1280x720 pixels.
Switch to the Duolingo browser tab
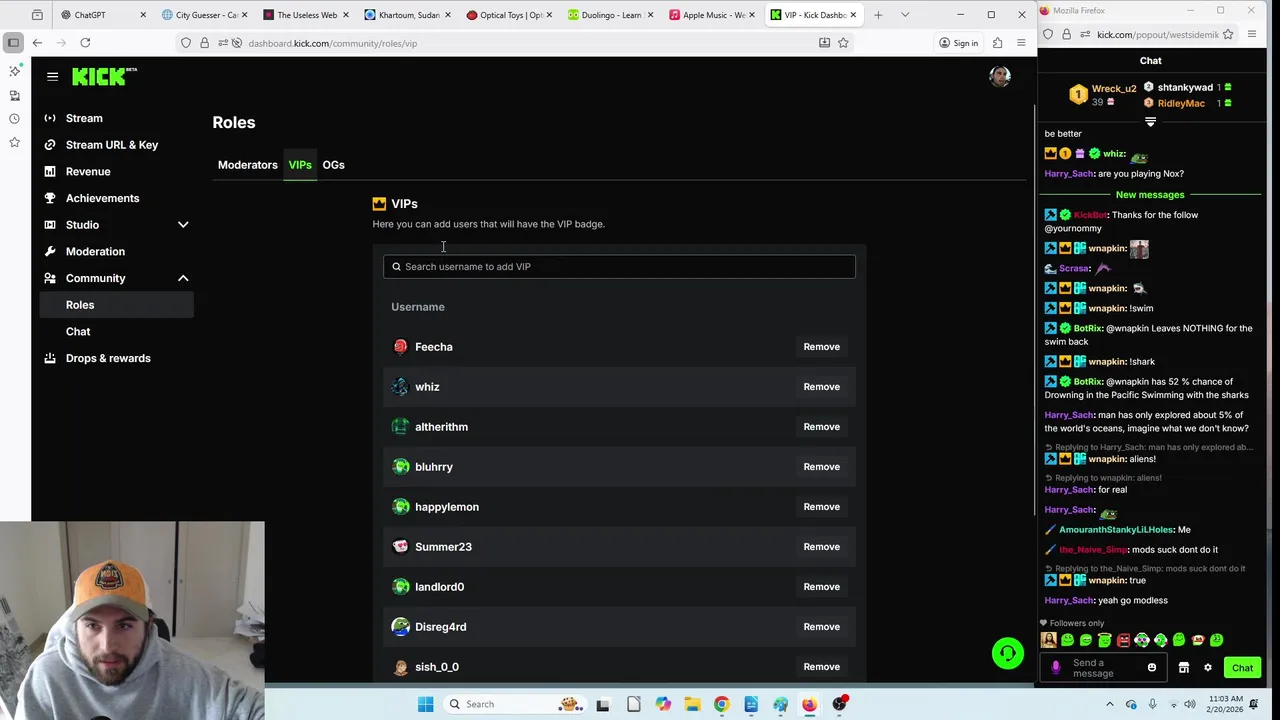point(609,15)
